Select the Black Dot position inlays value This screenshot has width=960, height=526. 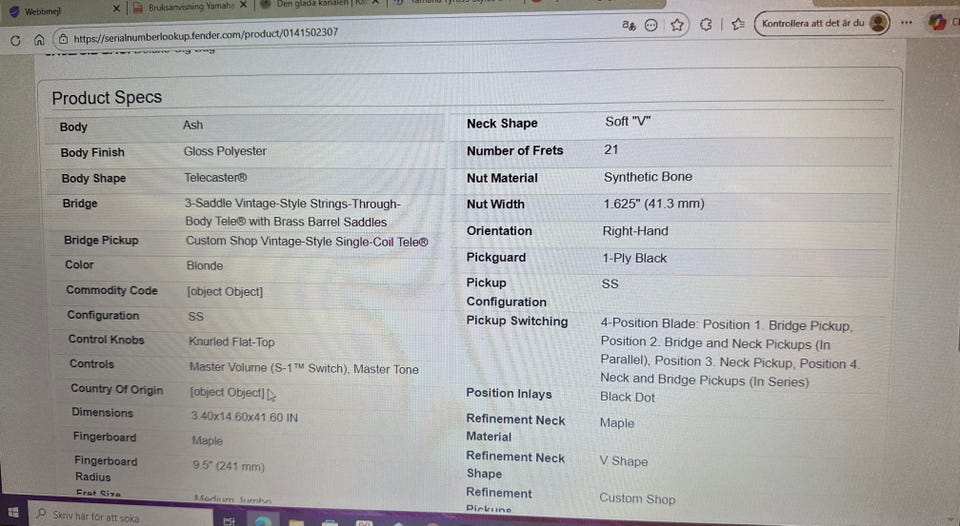pyautogui.click(x=627, y=397)
